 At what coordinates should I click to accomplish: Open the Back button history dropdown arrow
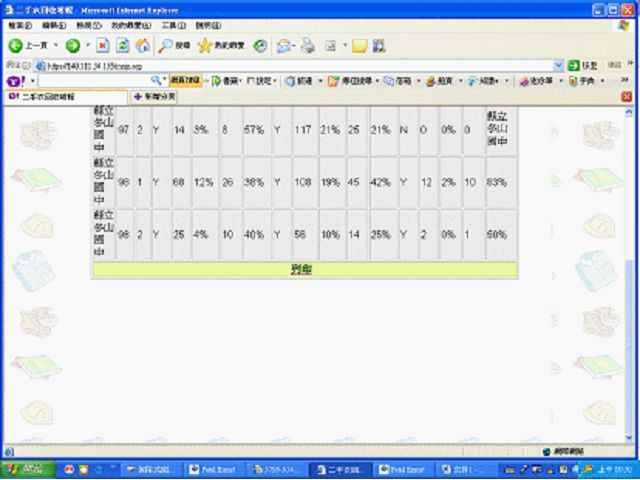tap(54, 46)
